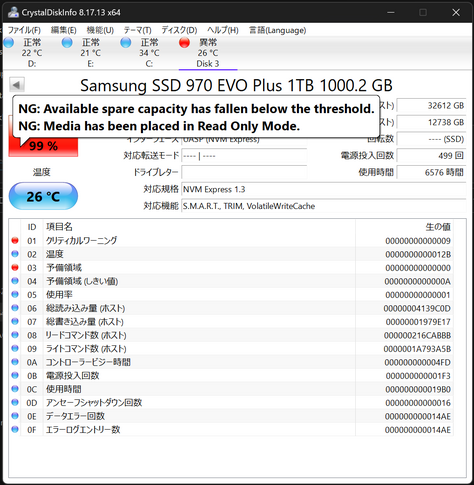474x485 pixels.
Task: Click the 対応規格 NVM Express 1.3 field
Action: pos(323,189)
